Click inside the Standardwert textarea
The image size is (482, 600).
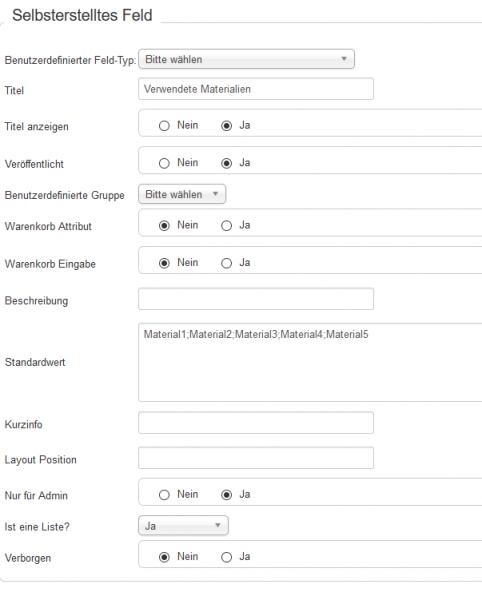[x=310, y=362]
